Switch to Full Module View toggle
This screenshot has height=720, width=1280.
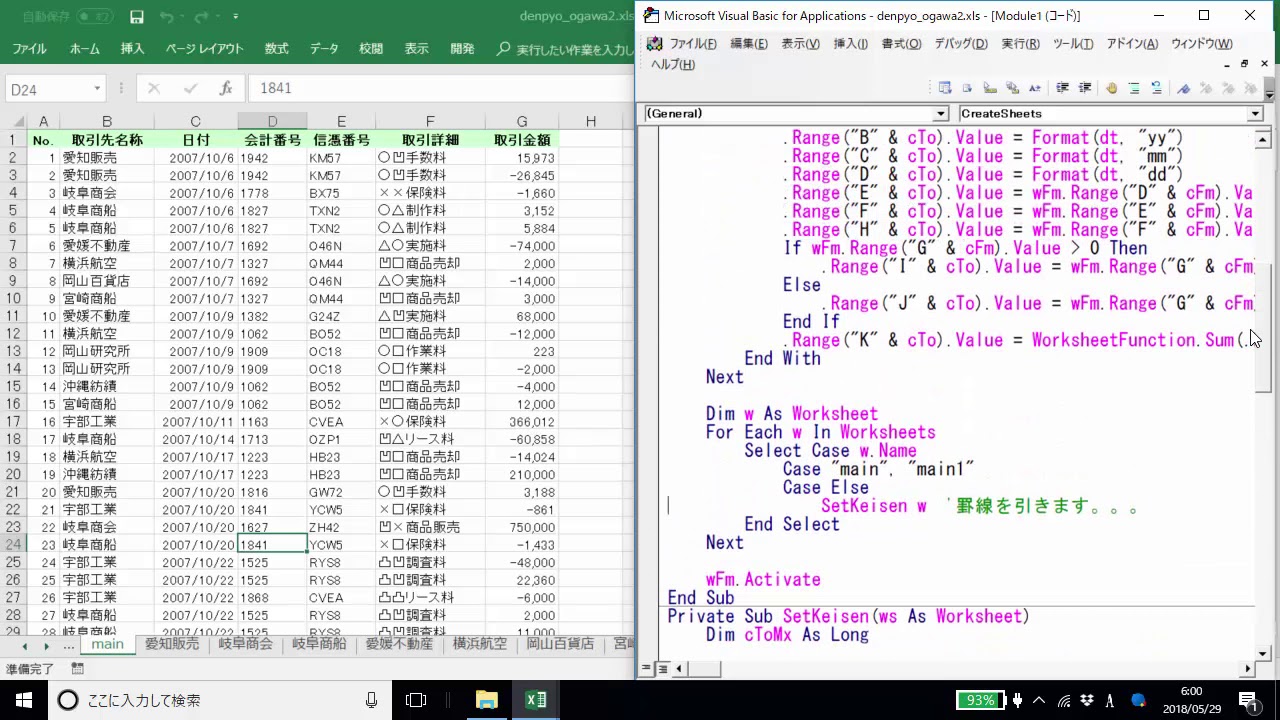662,668
